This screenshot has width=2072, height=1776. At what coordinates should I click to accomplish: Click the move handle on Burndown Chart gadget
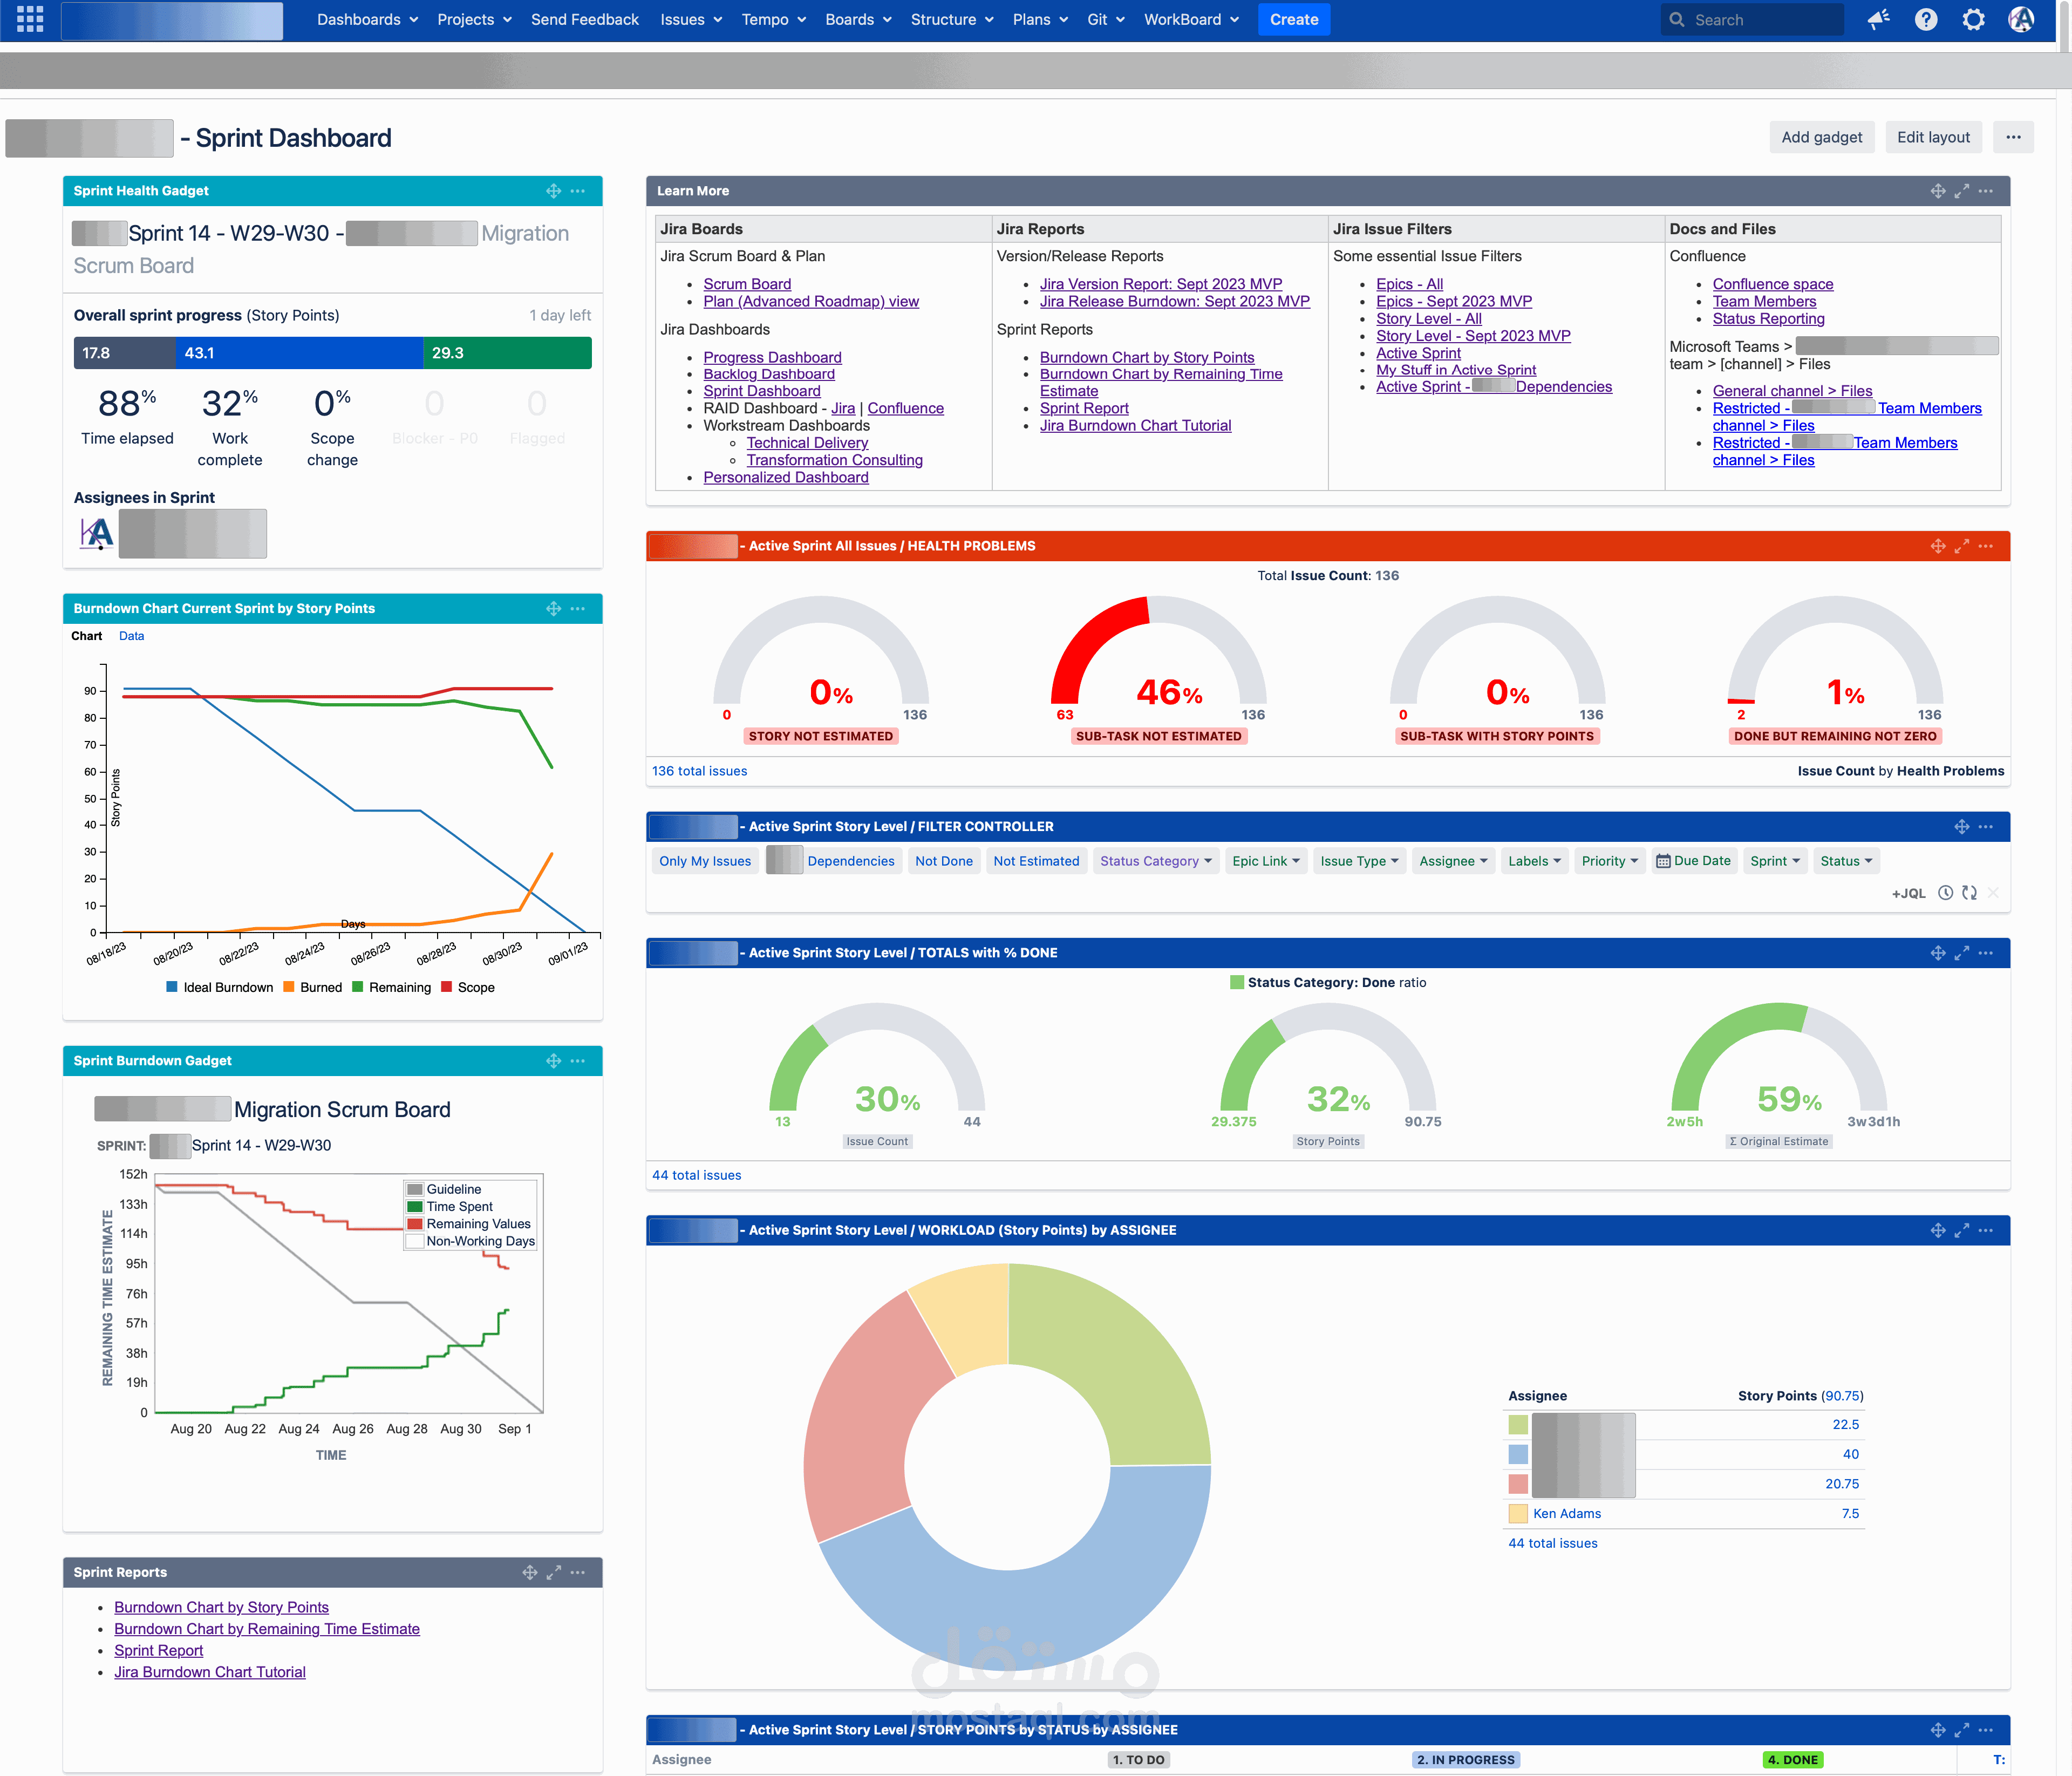[553, 609]
